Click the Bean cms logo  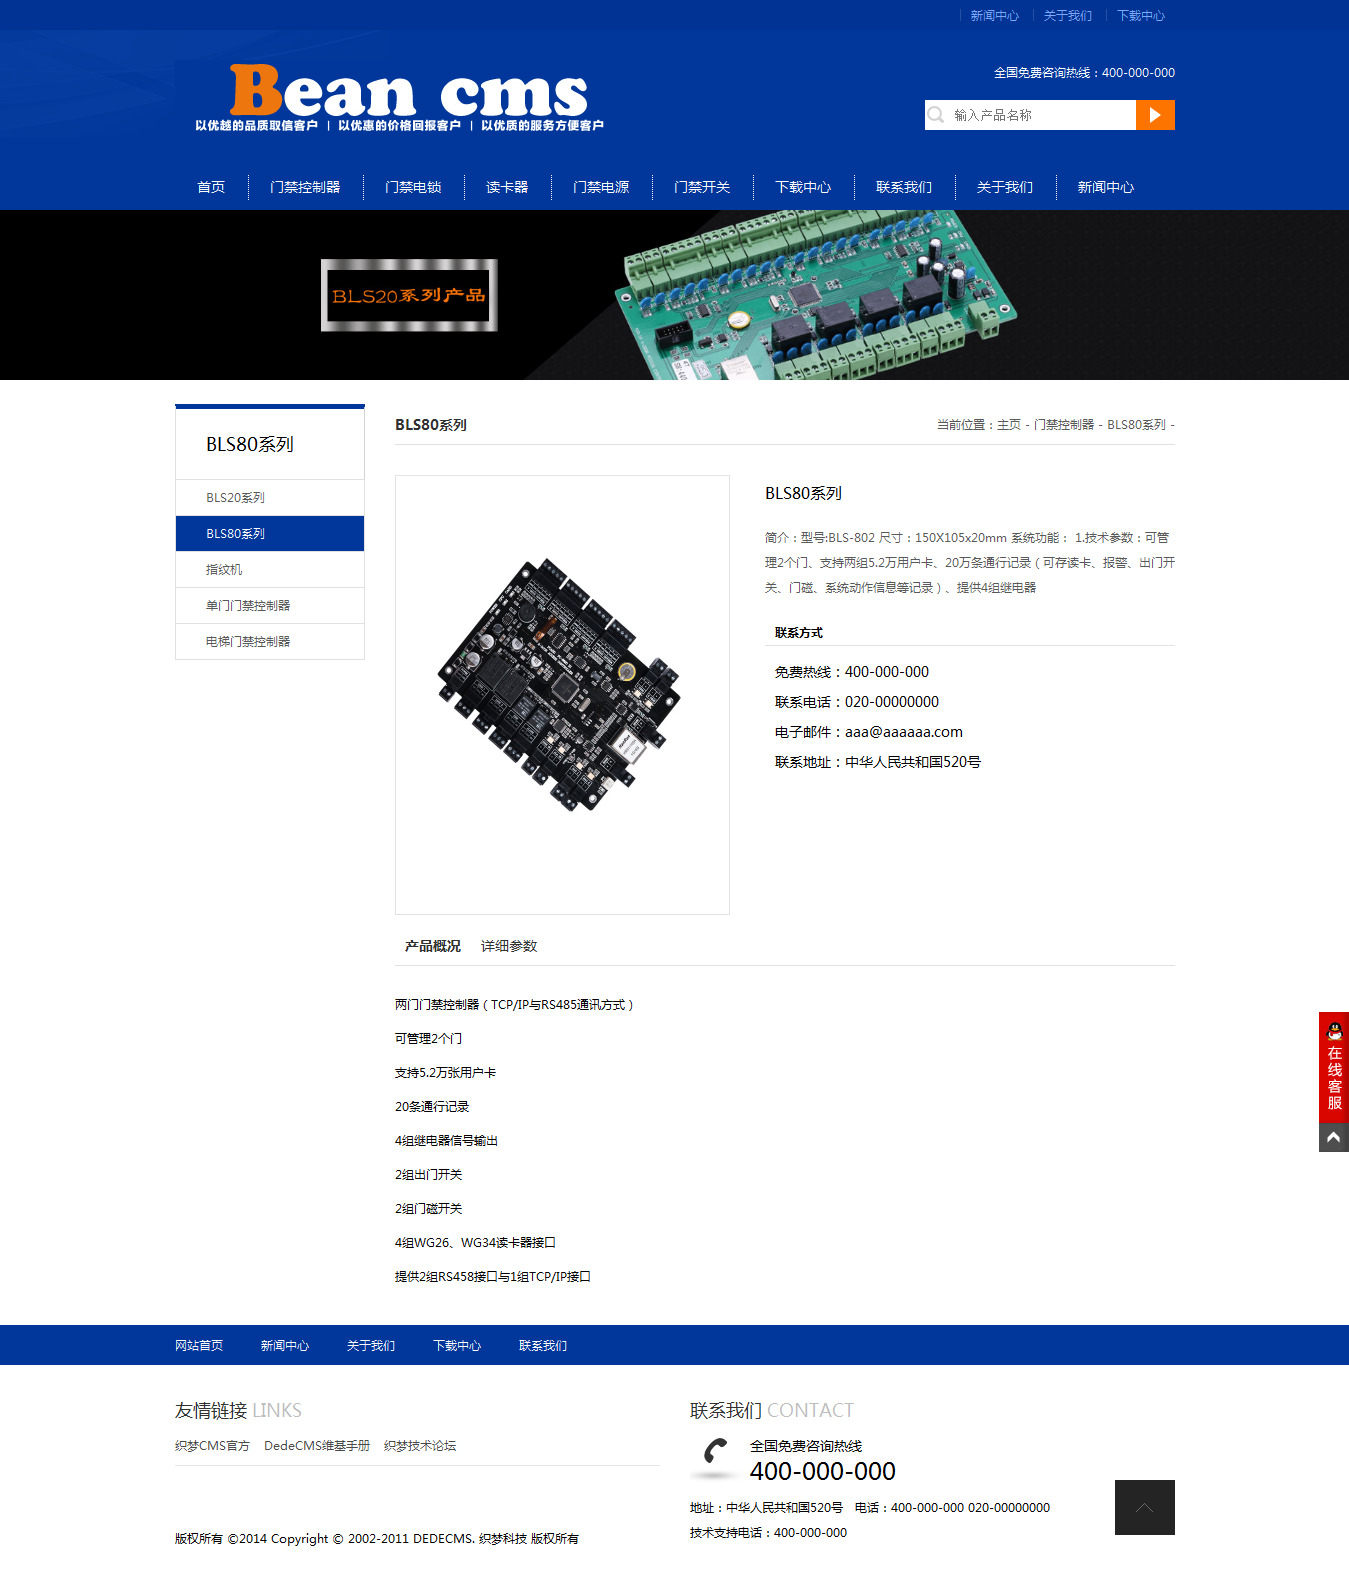point(400,96)
